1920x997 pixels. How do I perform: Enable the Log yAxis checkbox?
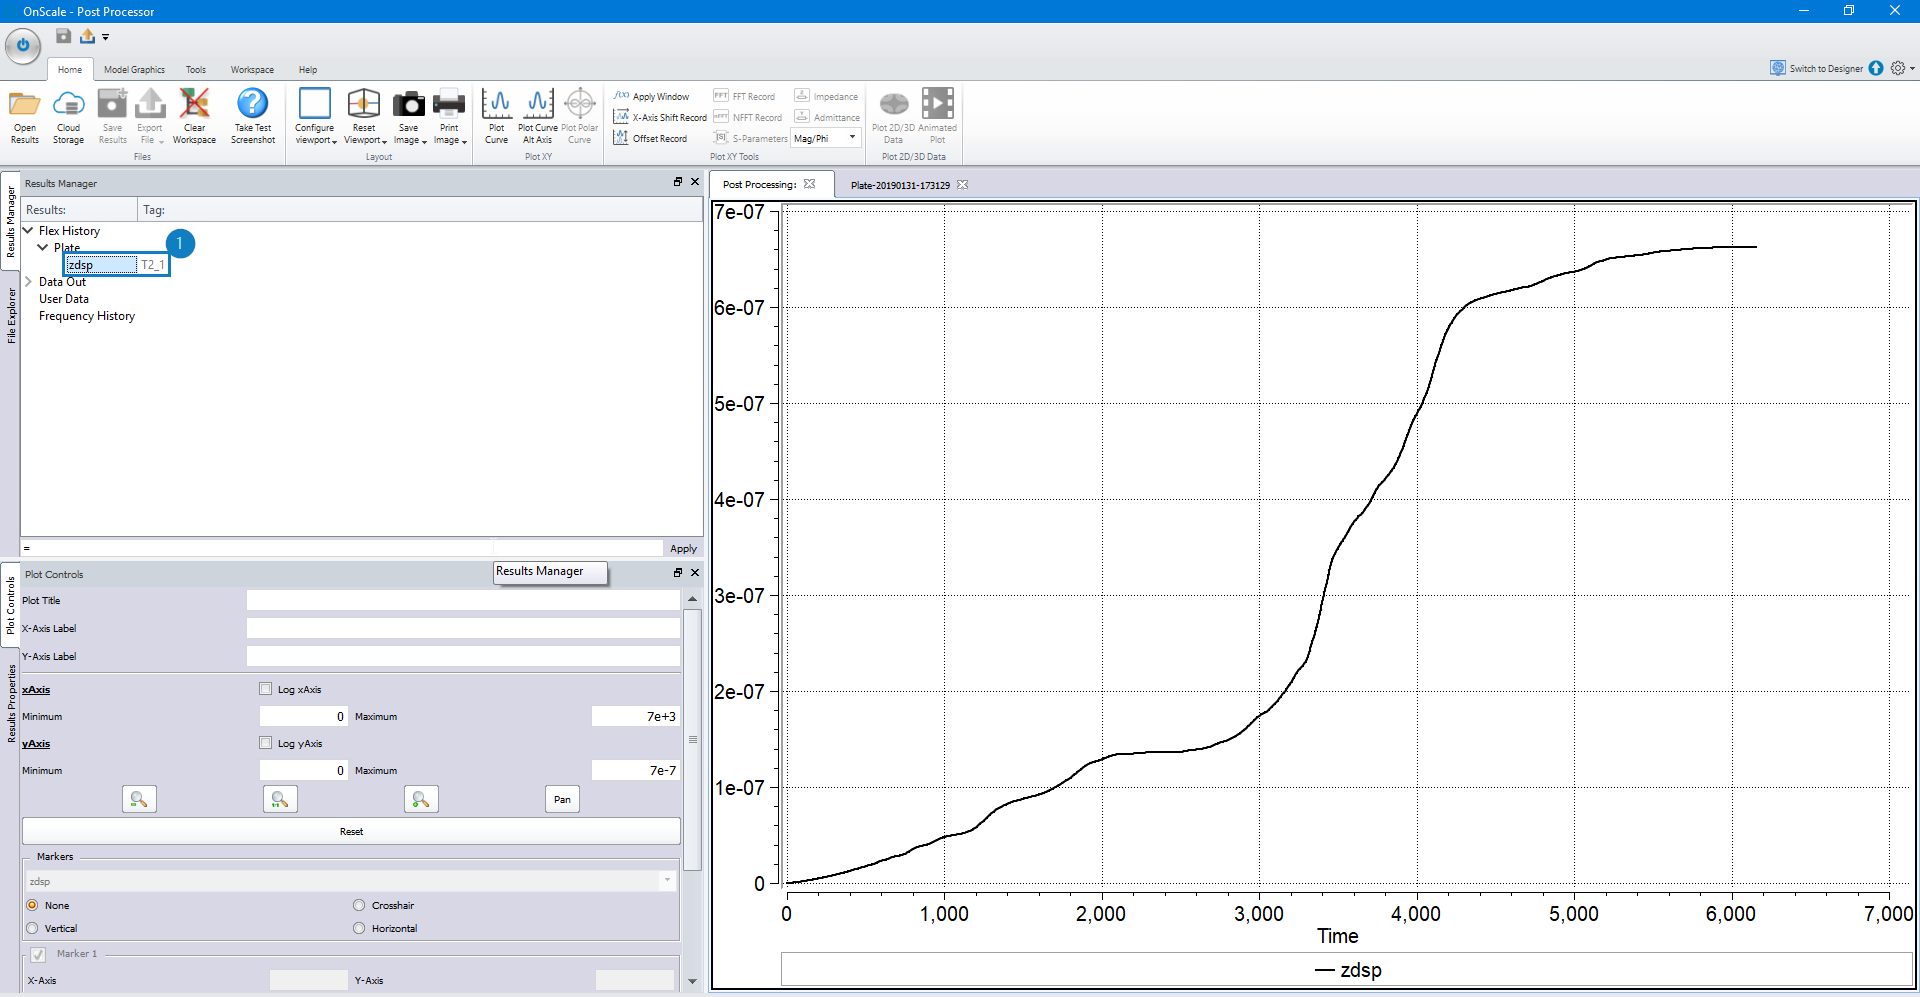click(x=265, y=743)
